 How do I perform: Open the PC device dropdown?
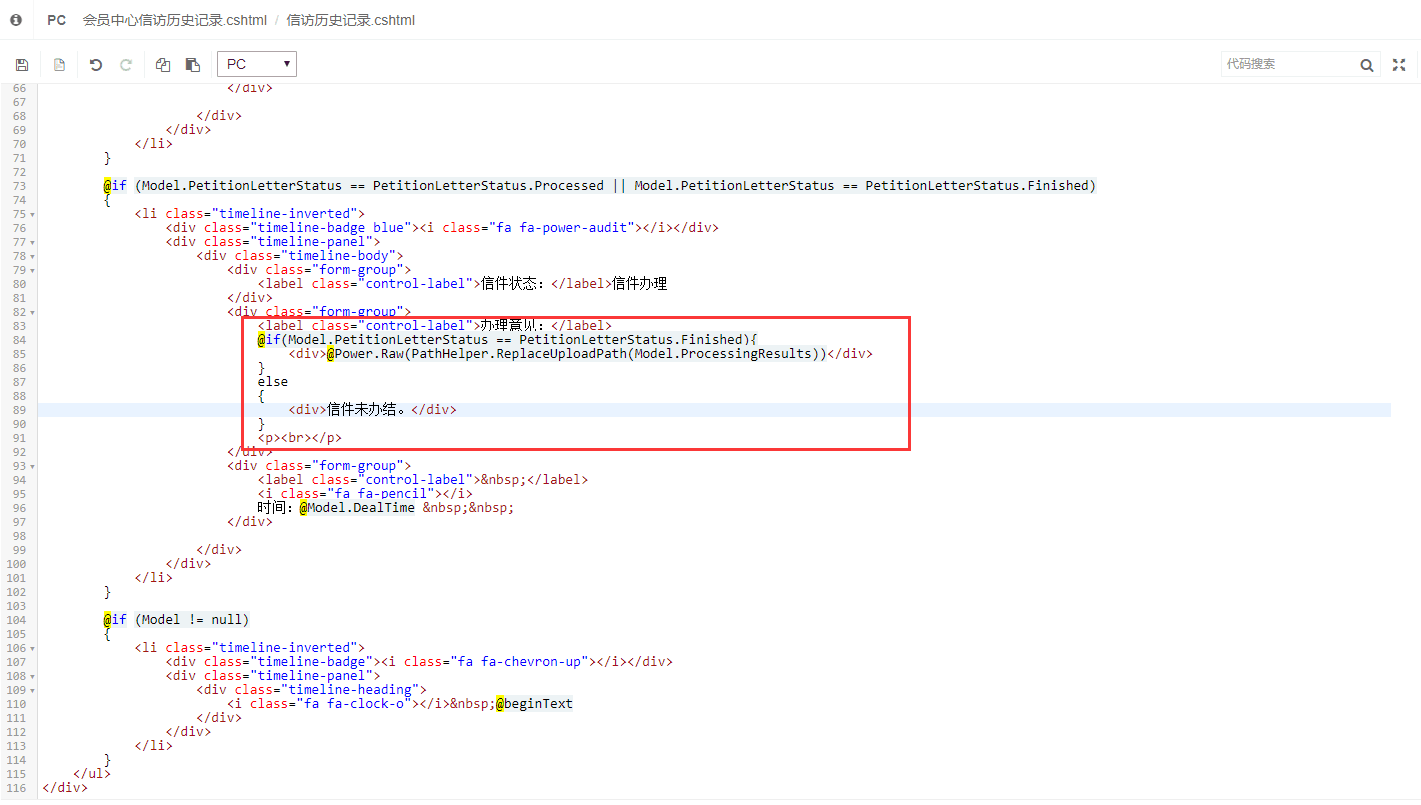pos(257,64)
